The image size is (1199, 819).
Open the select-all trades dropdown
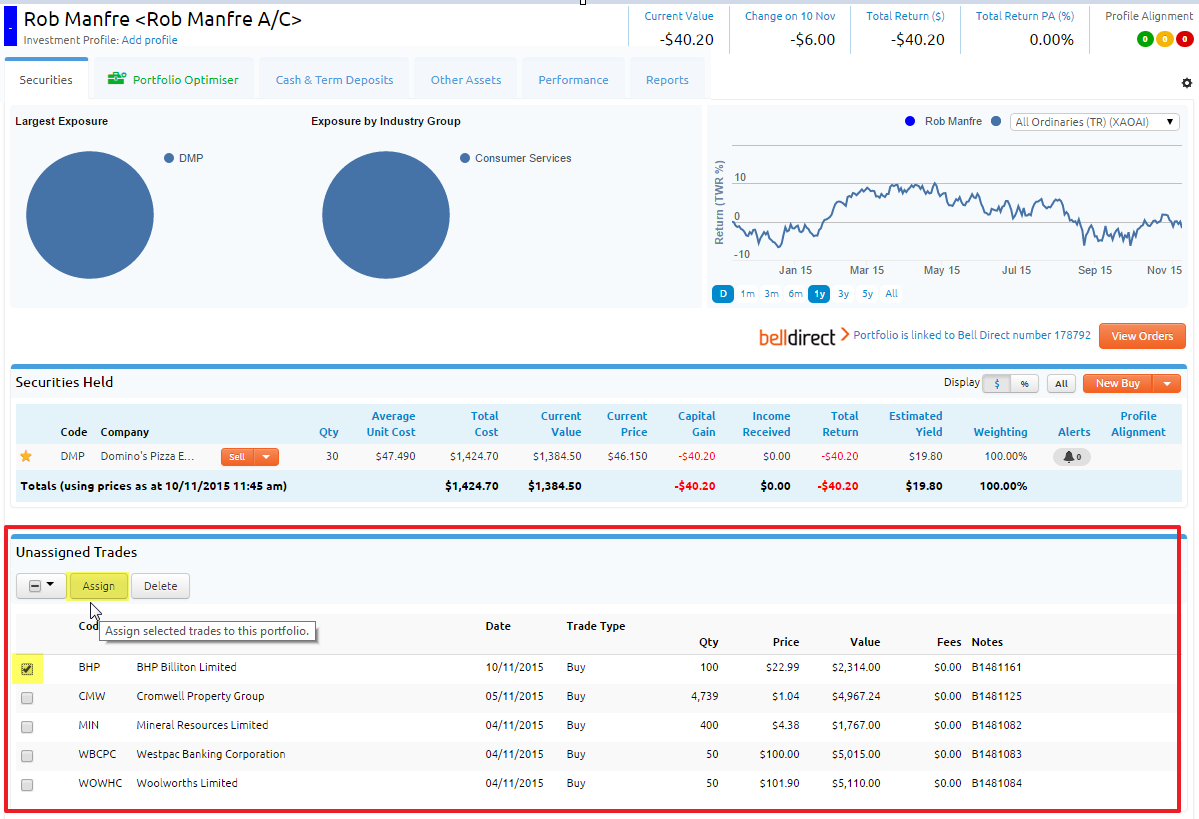click(x=41, y=586)
